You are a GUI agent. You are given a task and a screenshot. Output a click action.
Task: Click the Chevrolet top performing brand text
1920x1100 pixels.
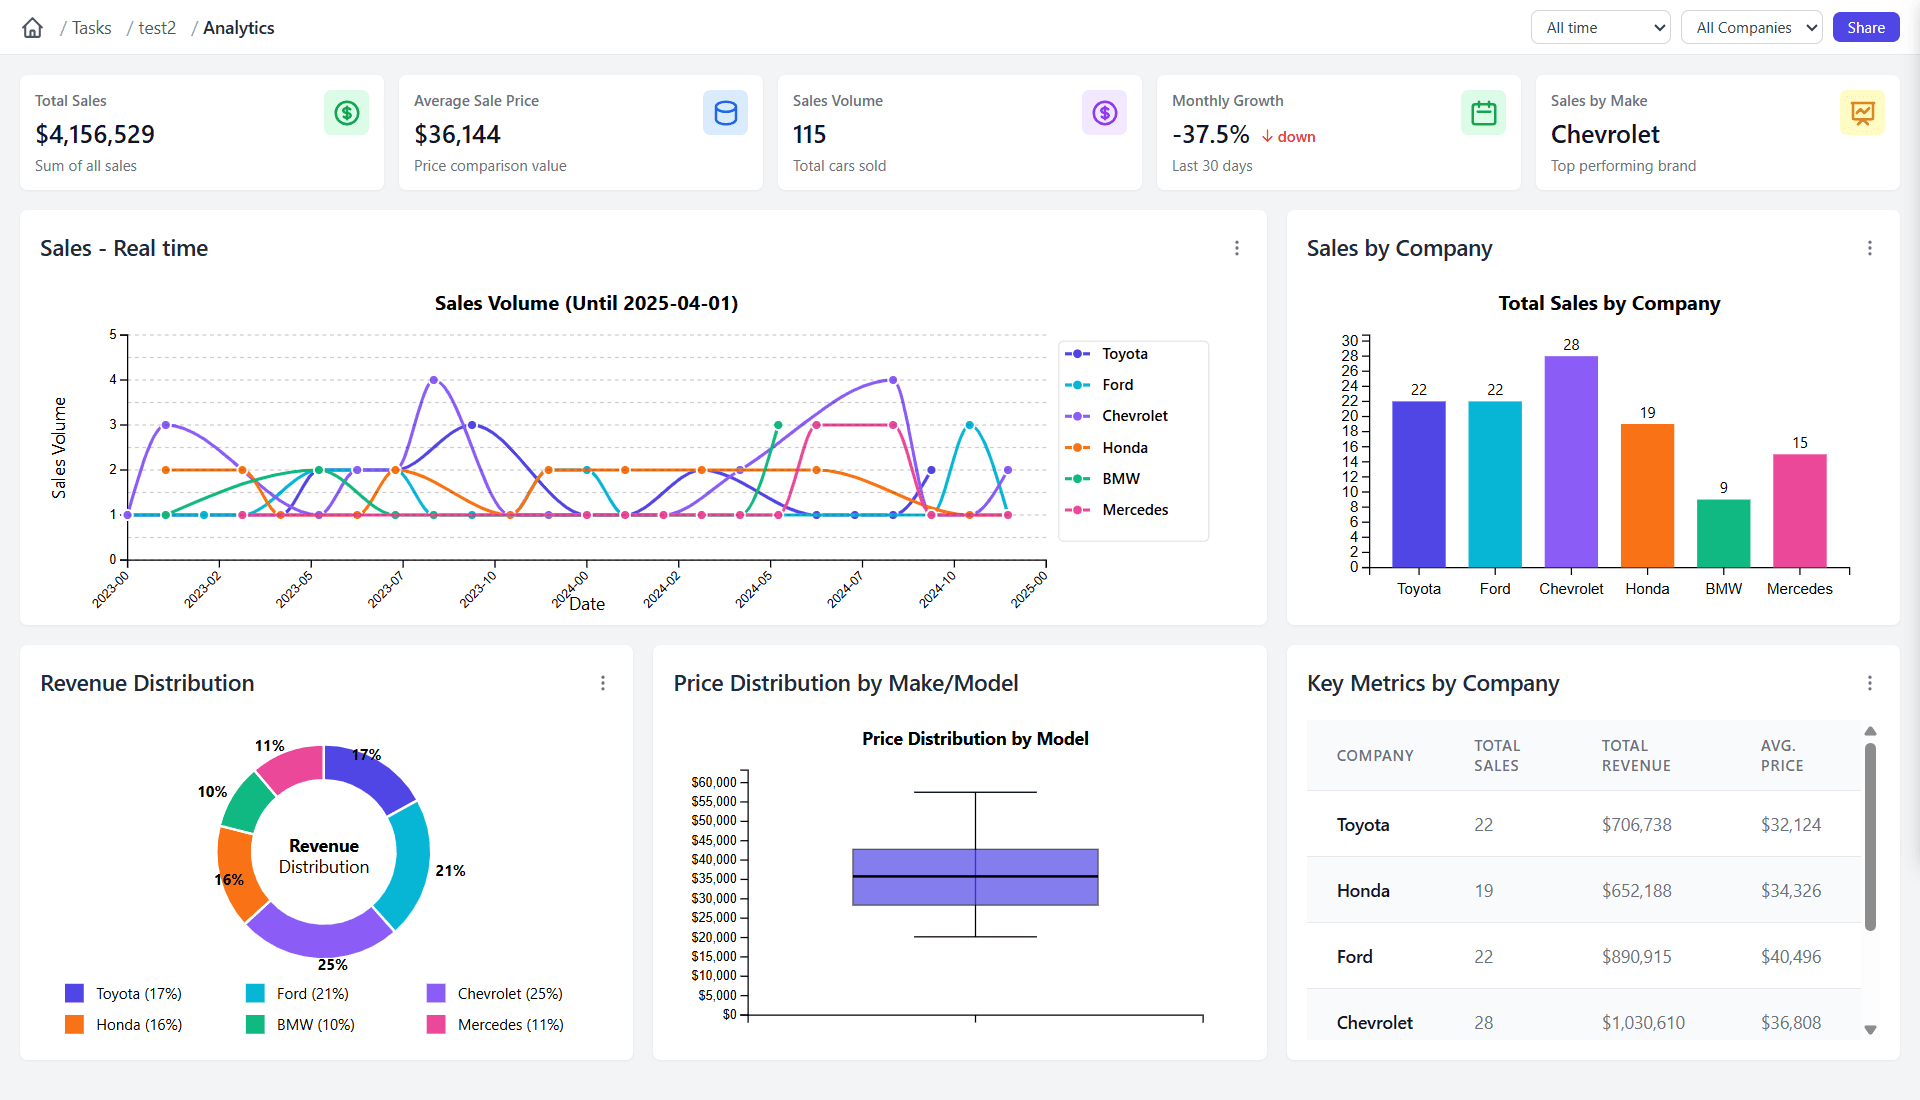[x=1605, y=134]
